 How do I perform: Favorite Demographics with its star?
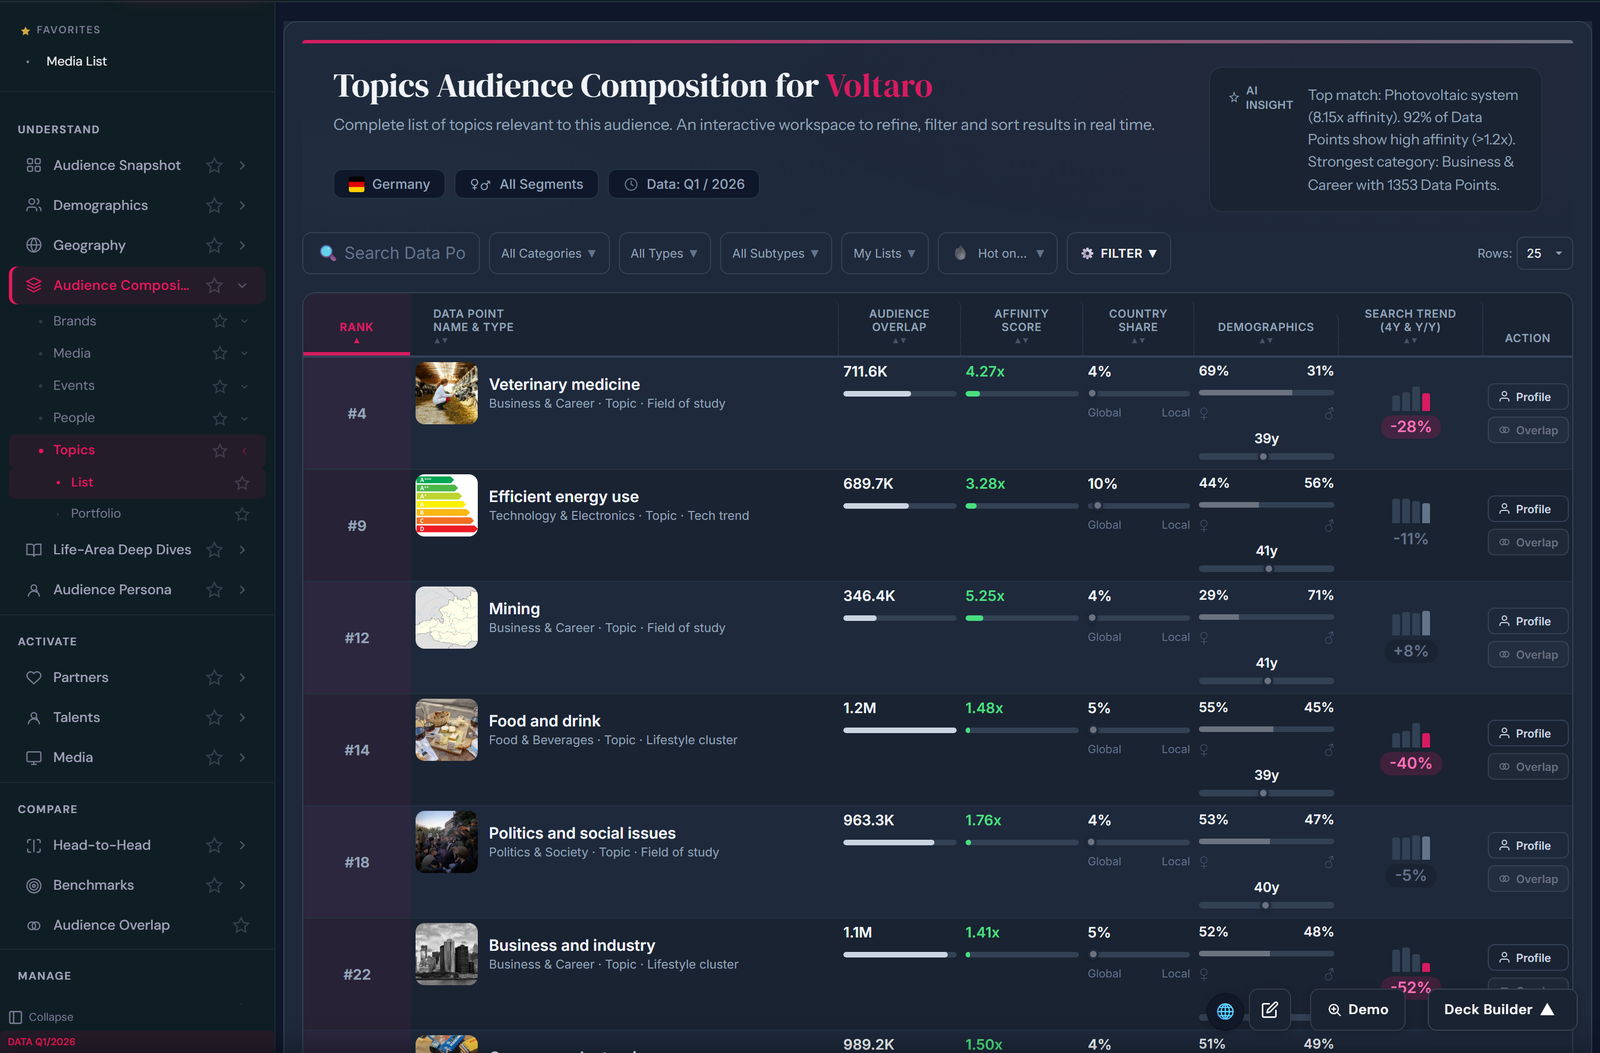(x=214, y=205)
